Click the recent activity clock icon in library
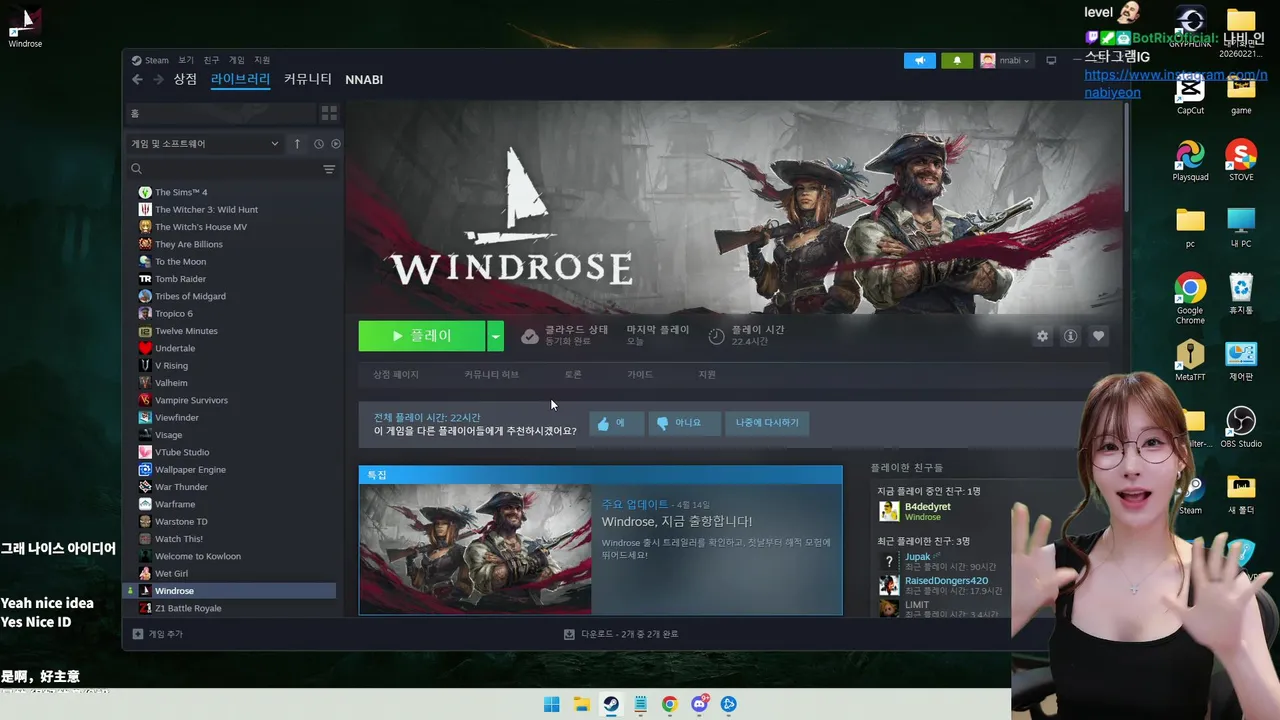The width and height of the screenshot is (1280, 720). click(x=319, y=144)
